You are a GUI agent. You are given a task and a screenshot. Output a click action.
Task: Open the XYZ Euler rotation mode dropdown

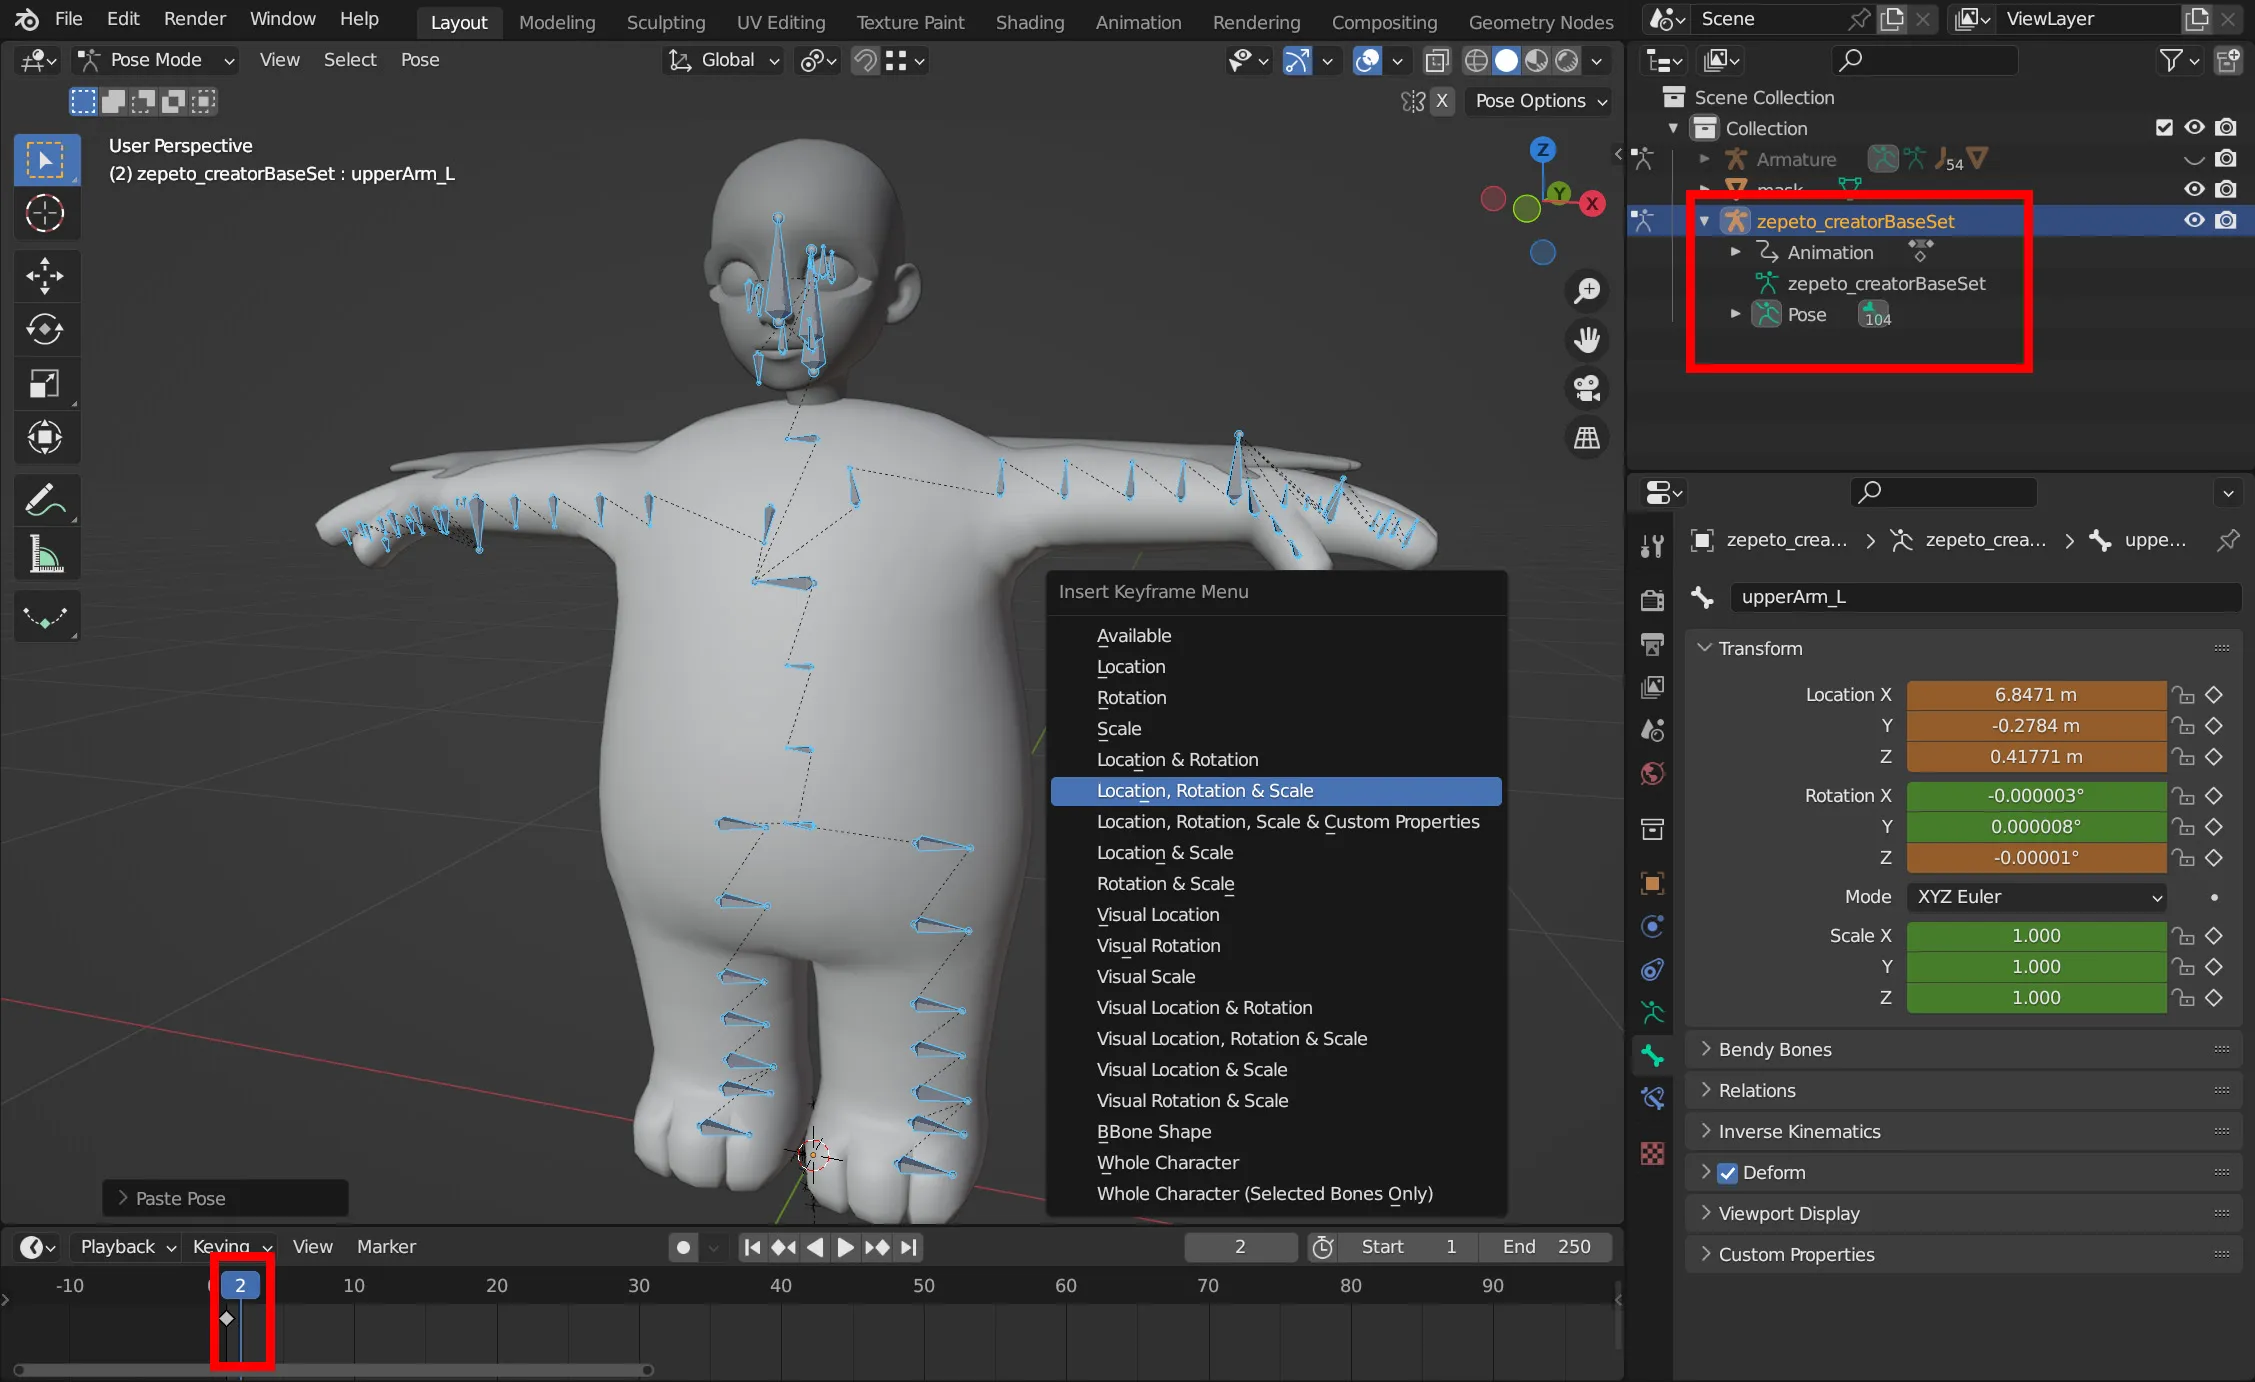coord(2037,897)
